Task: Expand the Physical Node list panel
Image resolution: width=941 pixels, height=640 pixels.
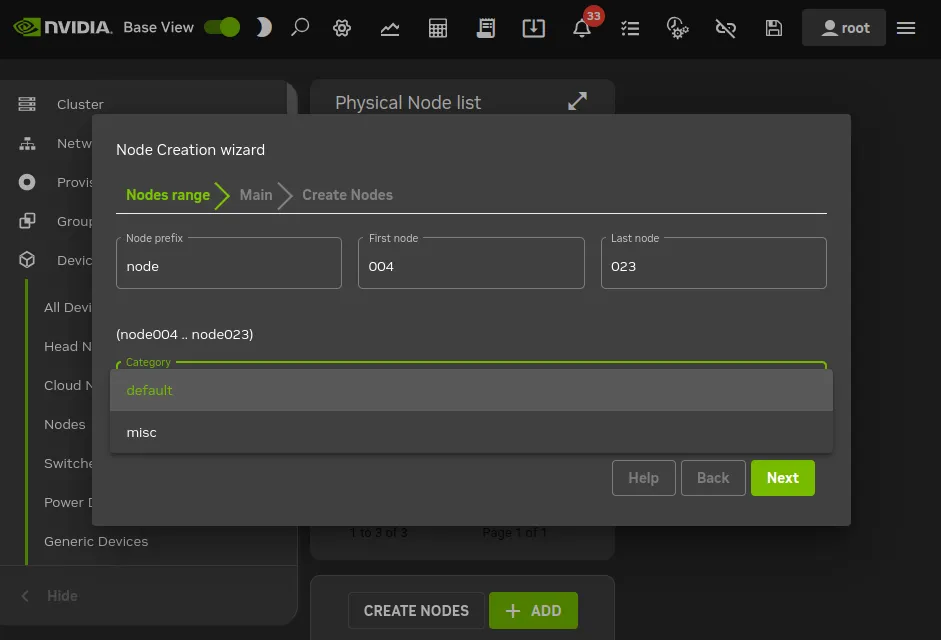Action: click(x=577, y=101)
